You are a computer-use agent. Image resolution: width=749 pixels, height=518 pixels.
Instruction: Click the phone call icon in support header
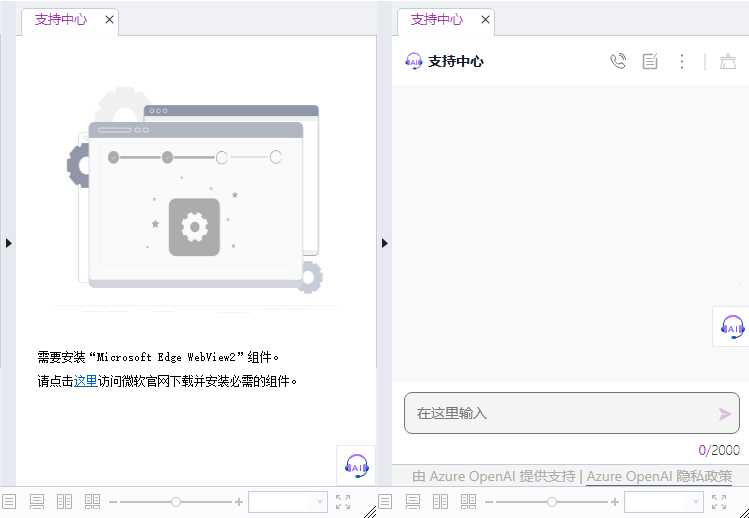pyautogui.click(x=618, y=61)
